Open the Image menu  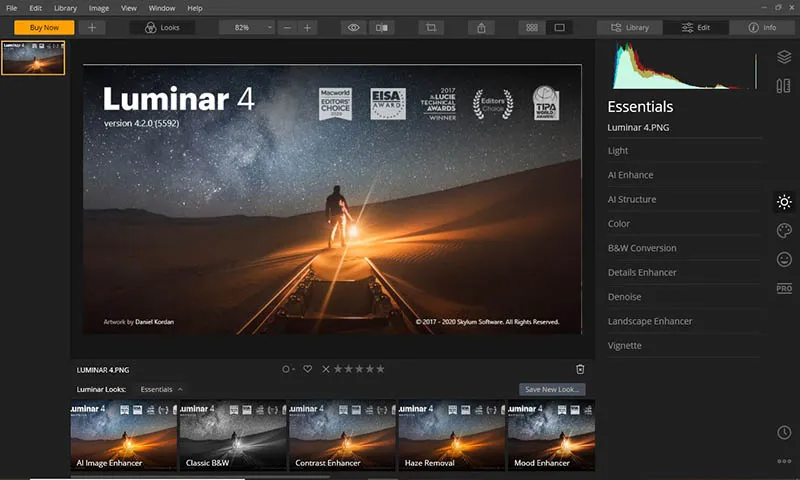tap(98, 8)
